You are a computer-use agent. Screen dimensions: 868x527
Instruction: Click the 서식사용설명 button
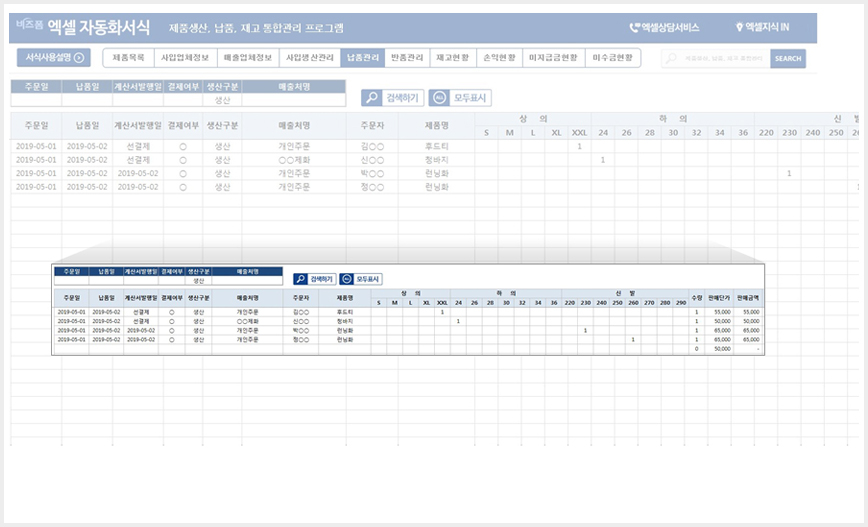54,58
